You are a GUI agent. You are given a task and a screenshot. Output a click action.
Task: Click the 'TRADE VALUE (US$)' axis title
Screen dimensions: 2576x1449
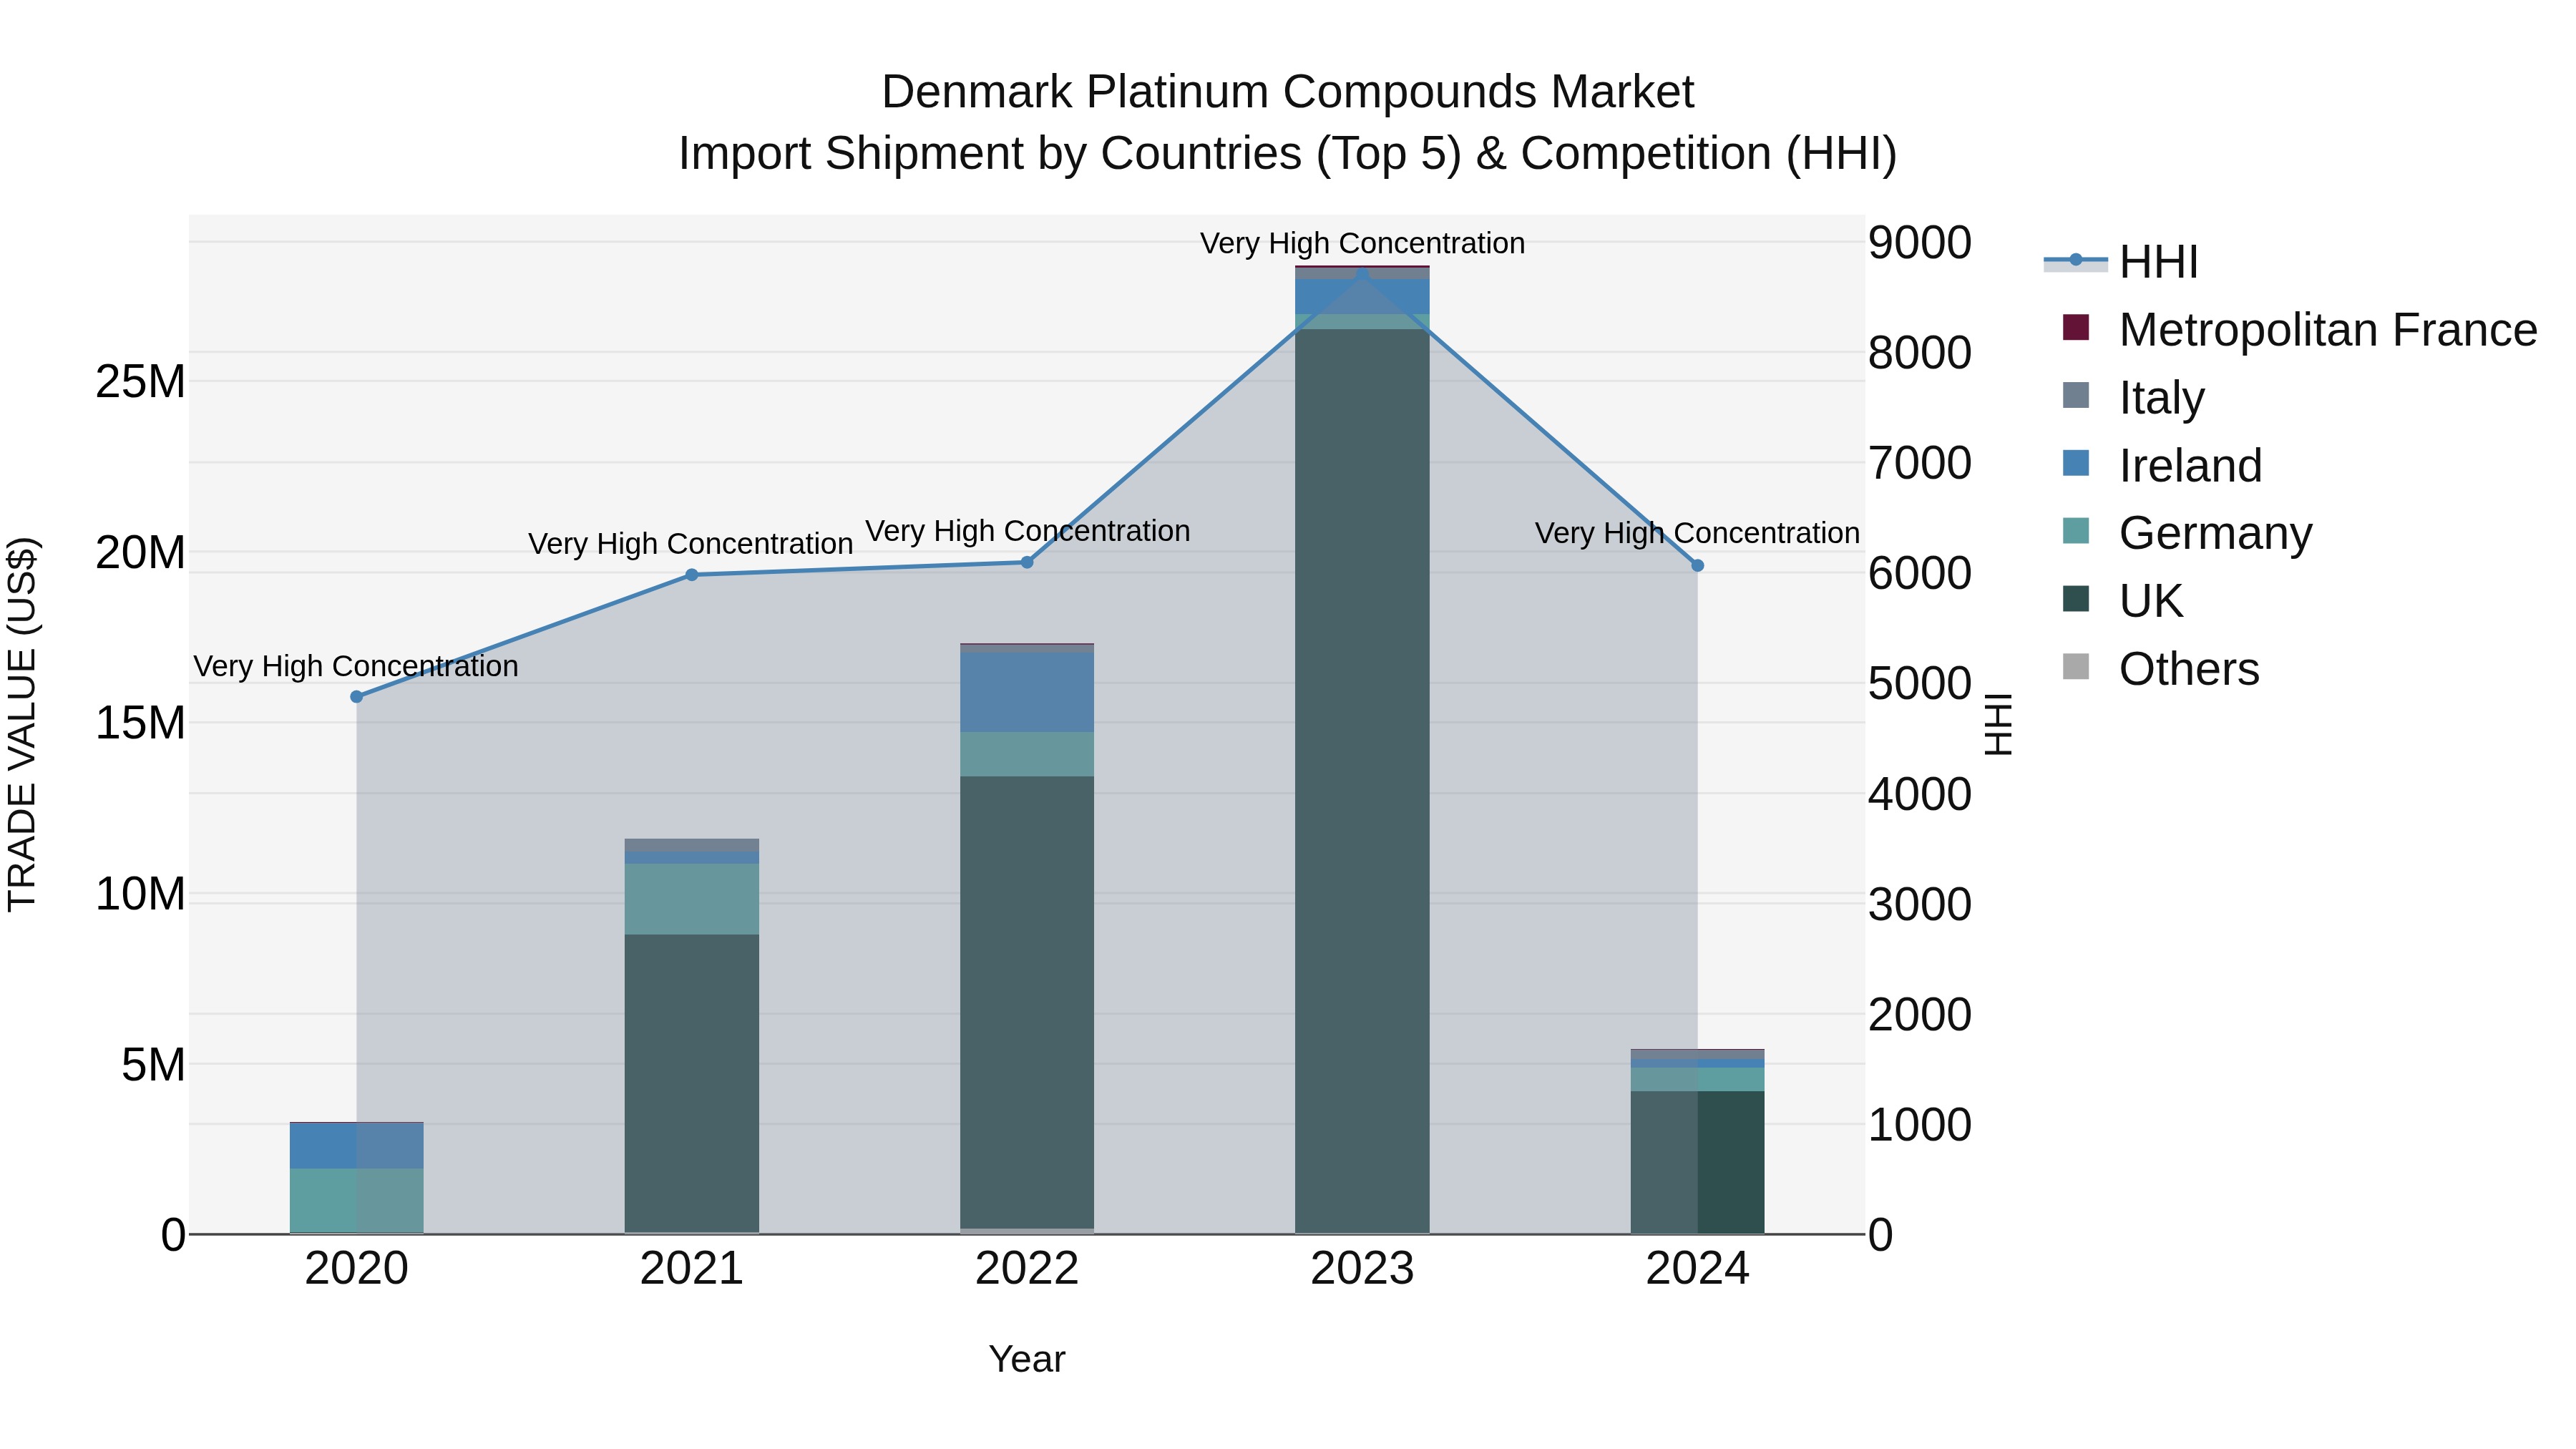click(22, 724)
